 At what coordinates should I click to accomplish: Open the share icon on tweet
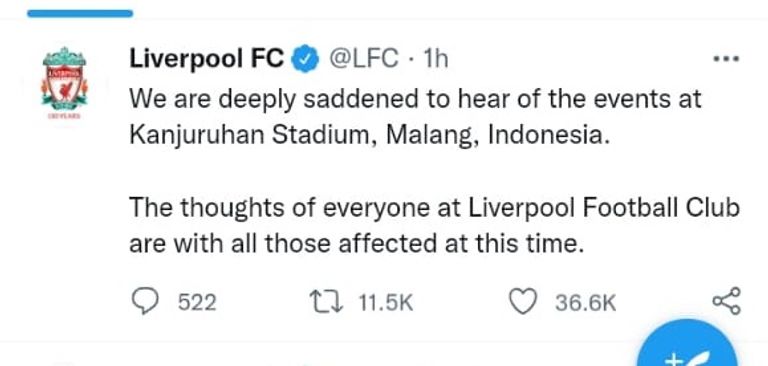[x=726, y=301]
